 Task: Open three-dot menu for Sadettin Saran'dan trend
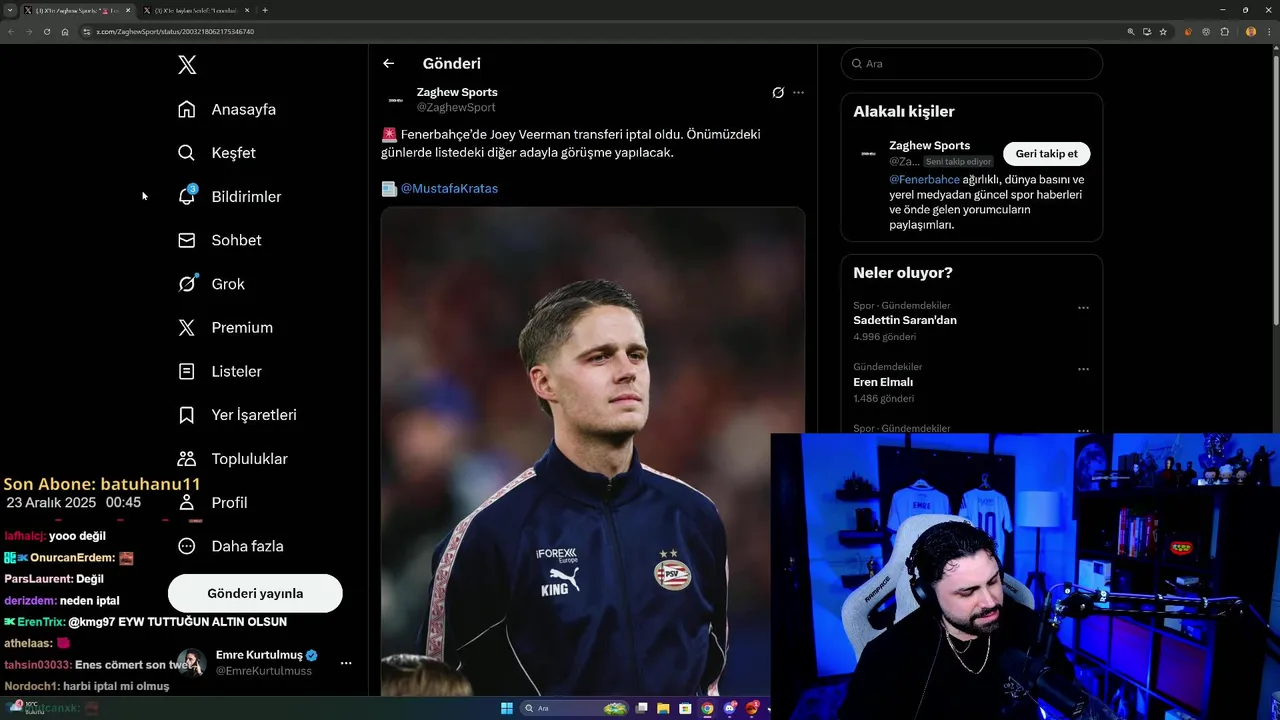[x=1083, y=308]
